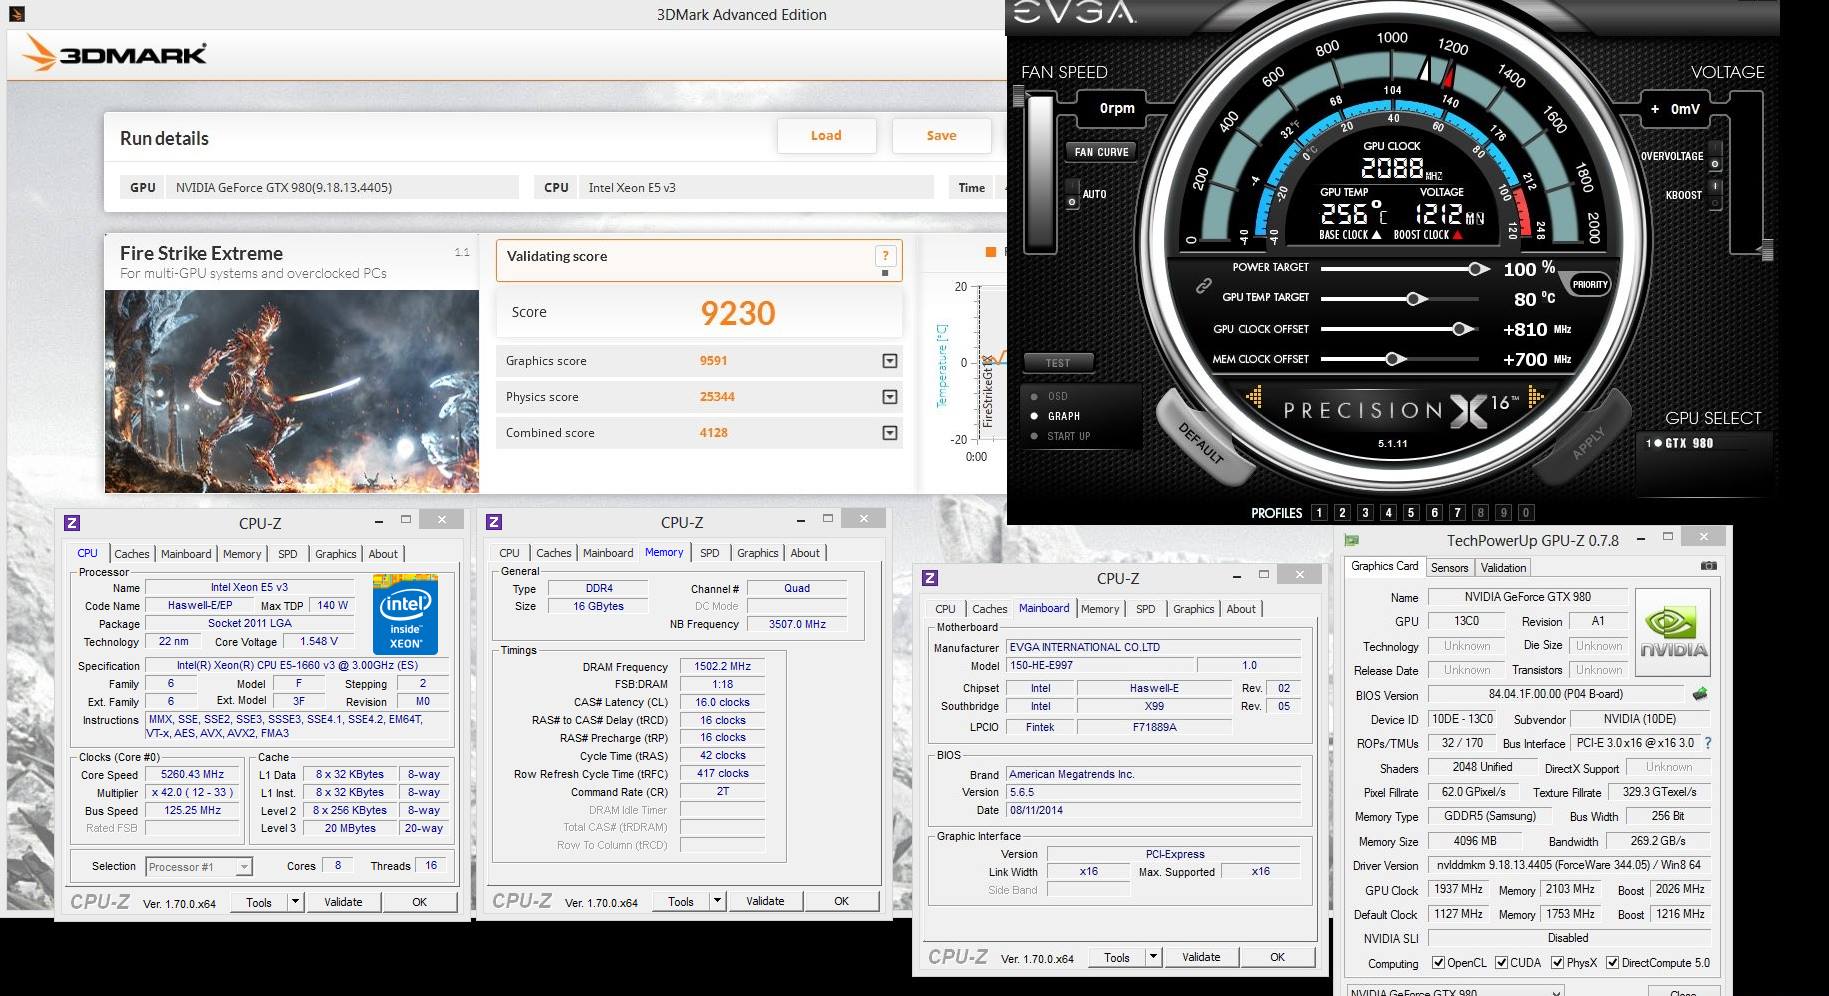
Task: Click Validate in CPU-Z Memory window
Action: 765,901
